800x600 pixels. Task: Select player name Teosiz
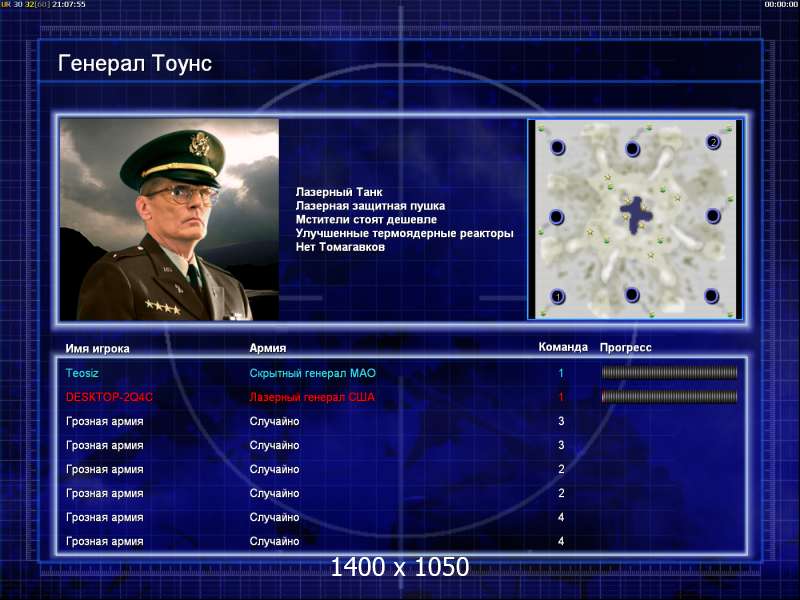pos(82,373)
